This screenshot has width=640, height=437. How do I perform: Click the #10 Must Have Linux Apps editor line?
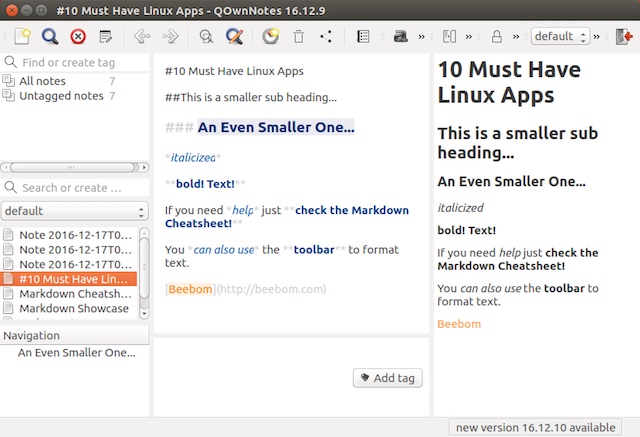234,71
